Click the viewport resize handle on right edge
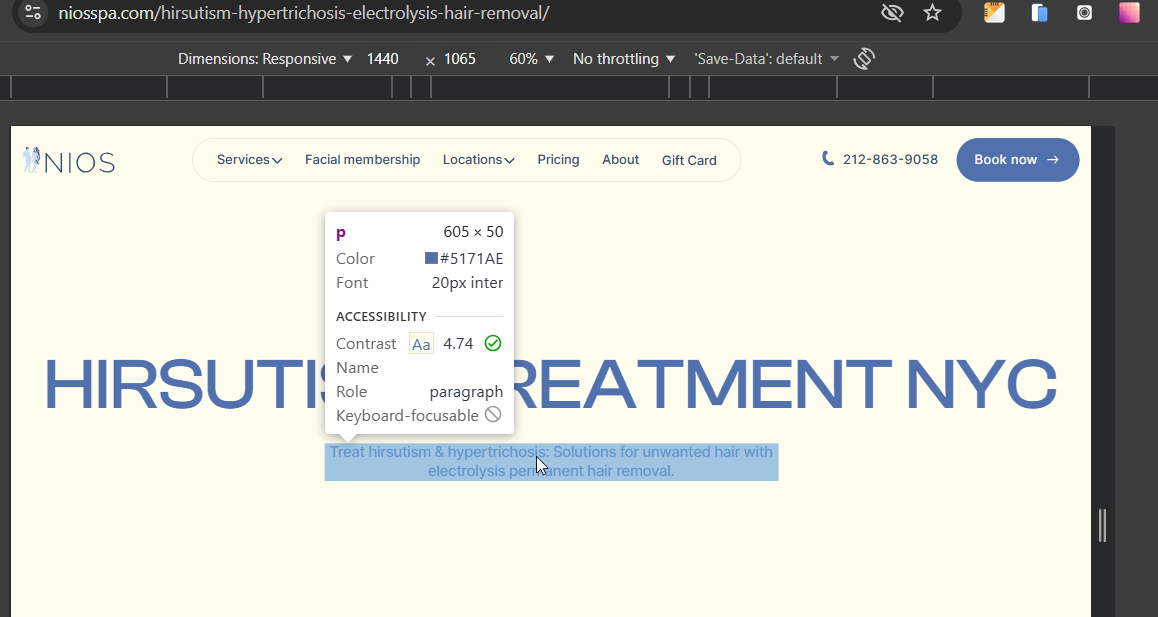 point(1103,525)
